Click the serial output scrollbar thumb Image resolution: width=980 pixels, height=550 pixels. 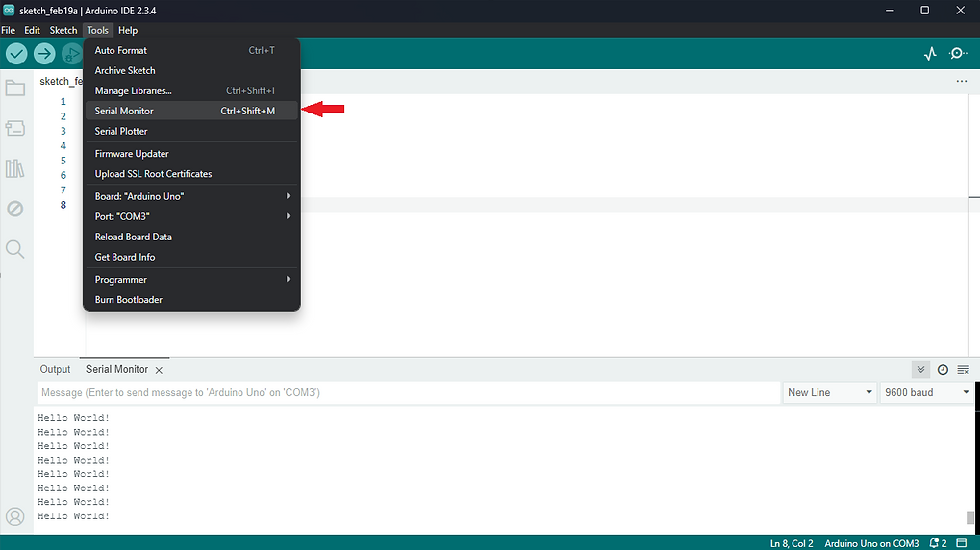point(970,518)
